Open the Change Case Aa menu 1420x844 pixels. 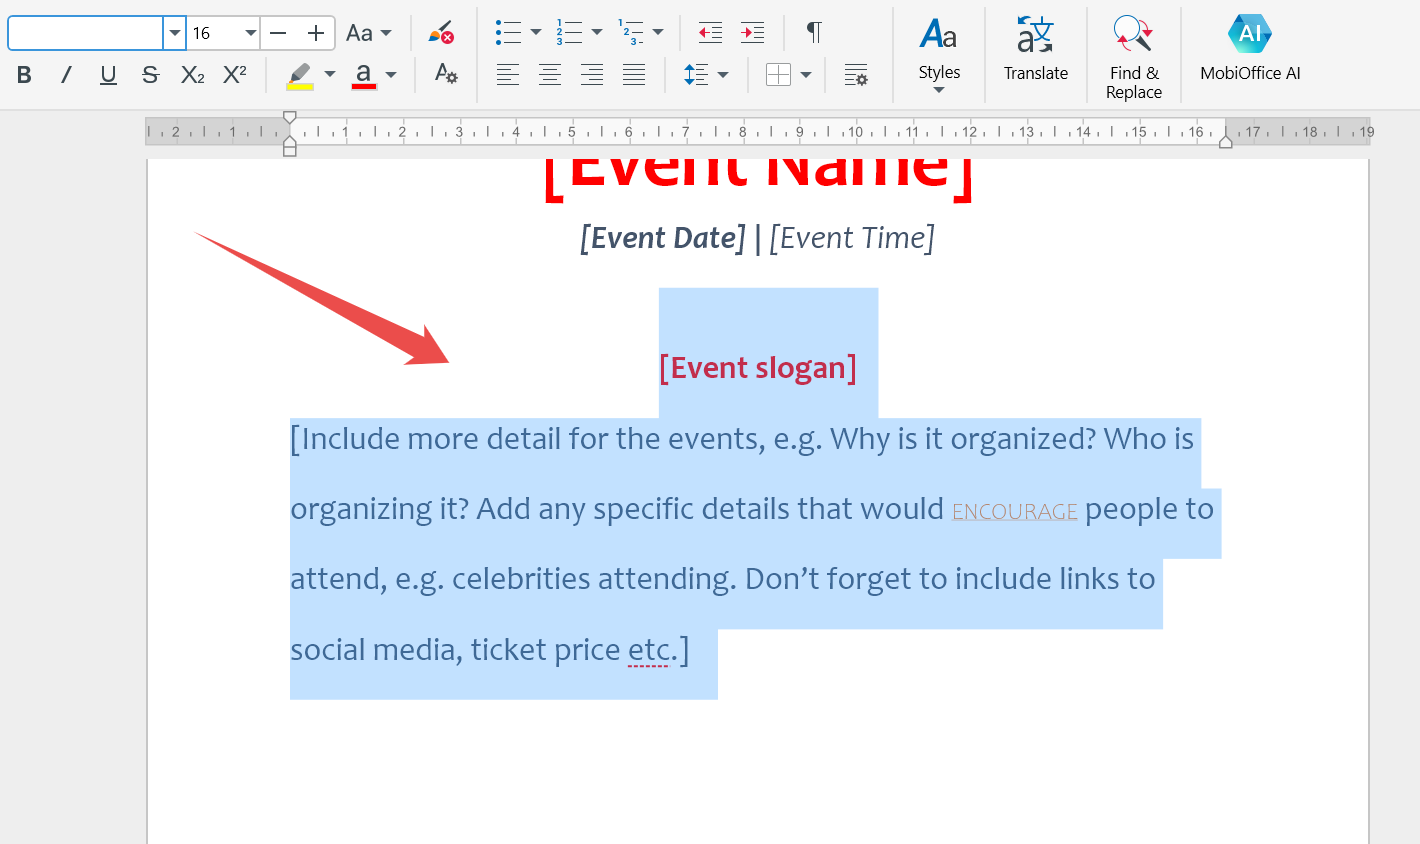click(369, 33)
